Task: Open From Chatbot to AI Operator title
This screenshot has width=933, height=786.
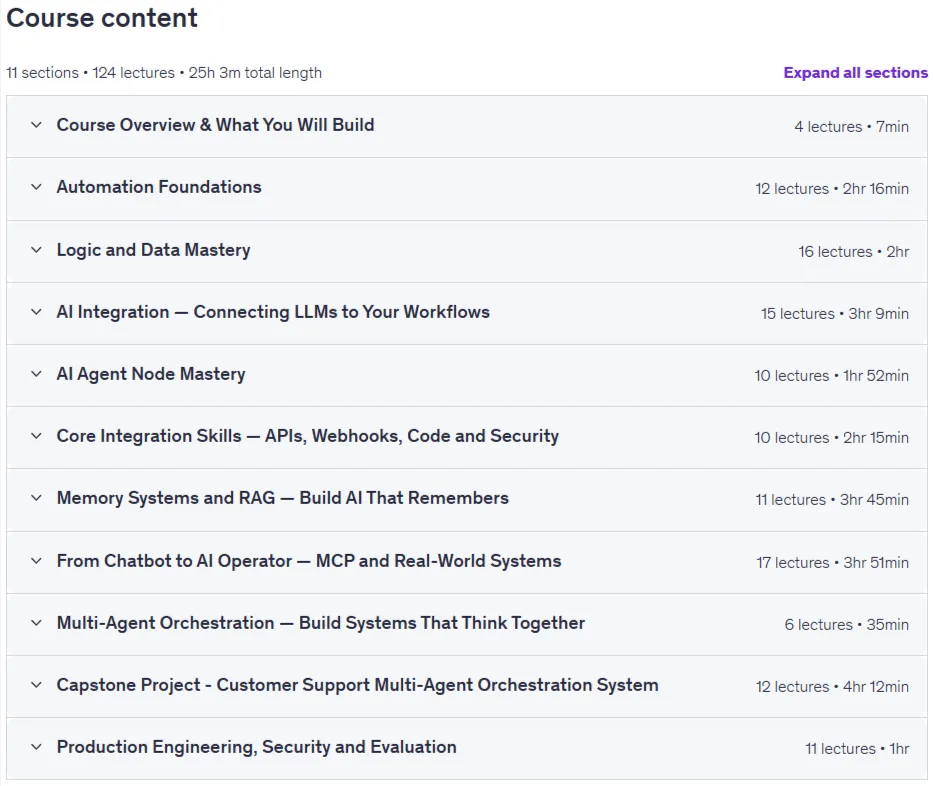Action: coord(309,560)
